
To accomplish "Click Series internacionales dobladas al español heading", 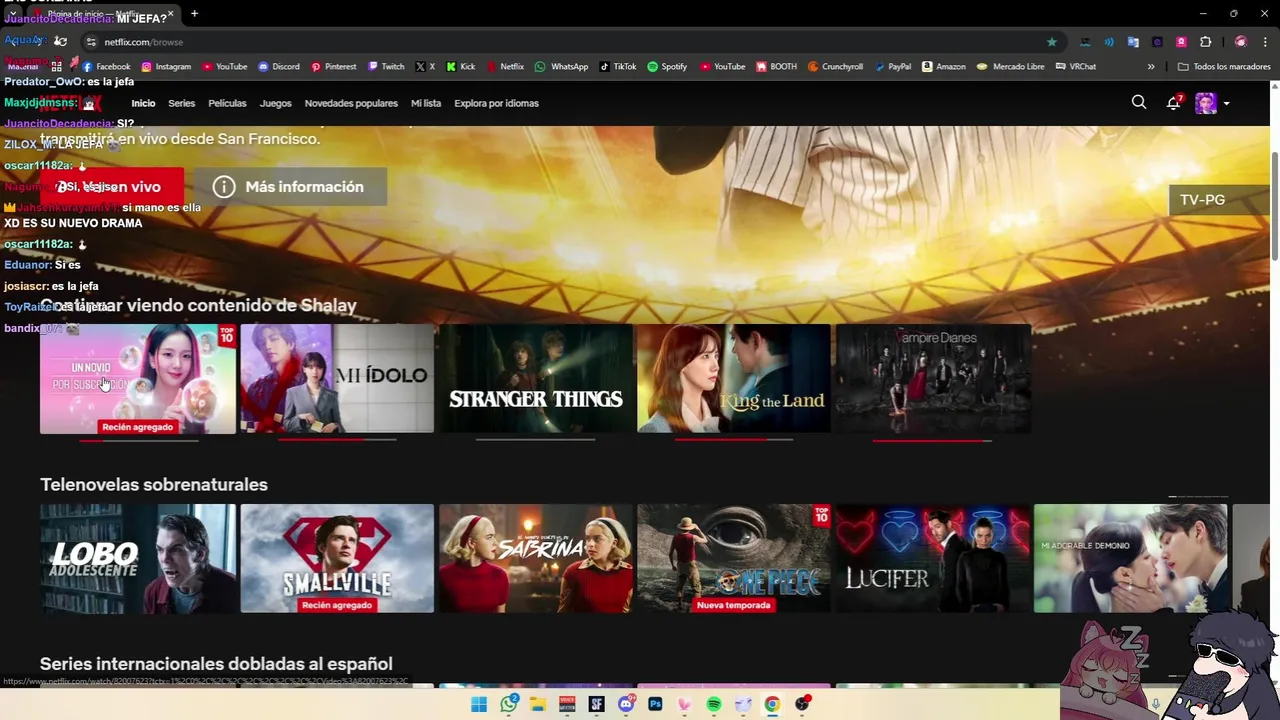I will coord(216,664).
